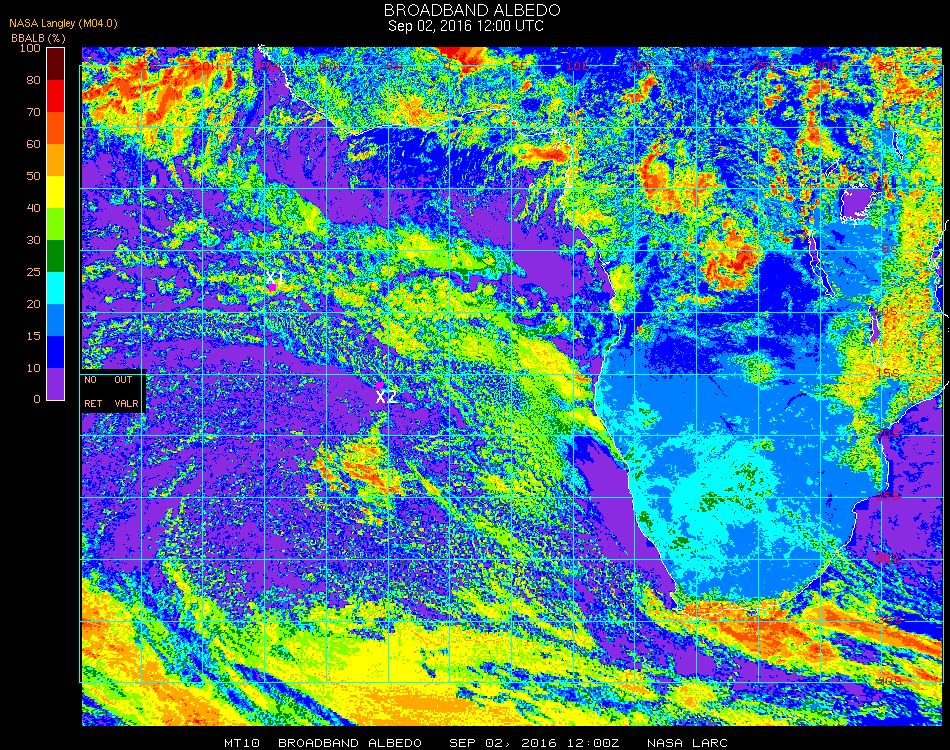Click the legend value '40'
The height and width of the screenshot is (750, 950).
(33, 208)
